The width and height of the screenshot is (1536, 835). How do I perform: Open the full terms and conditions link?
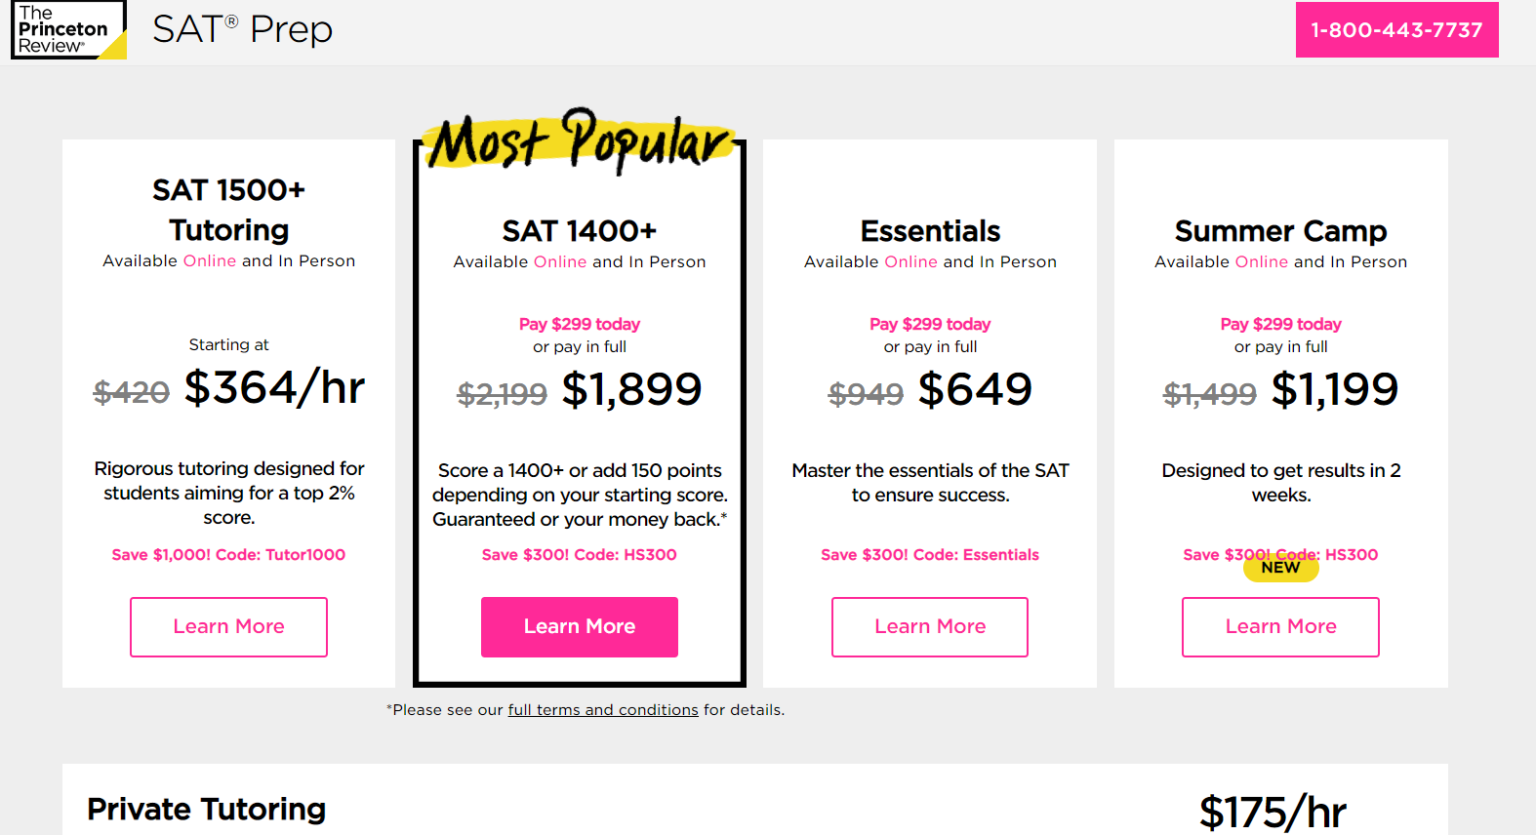[x=603, y=710]
